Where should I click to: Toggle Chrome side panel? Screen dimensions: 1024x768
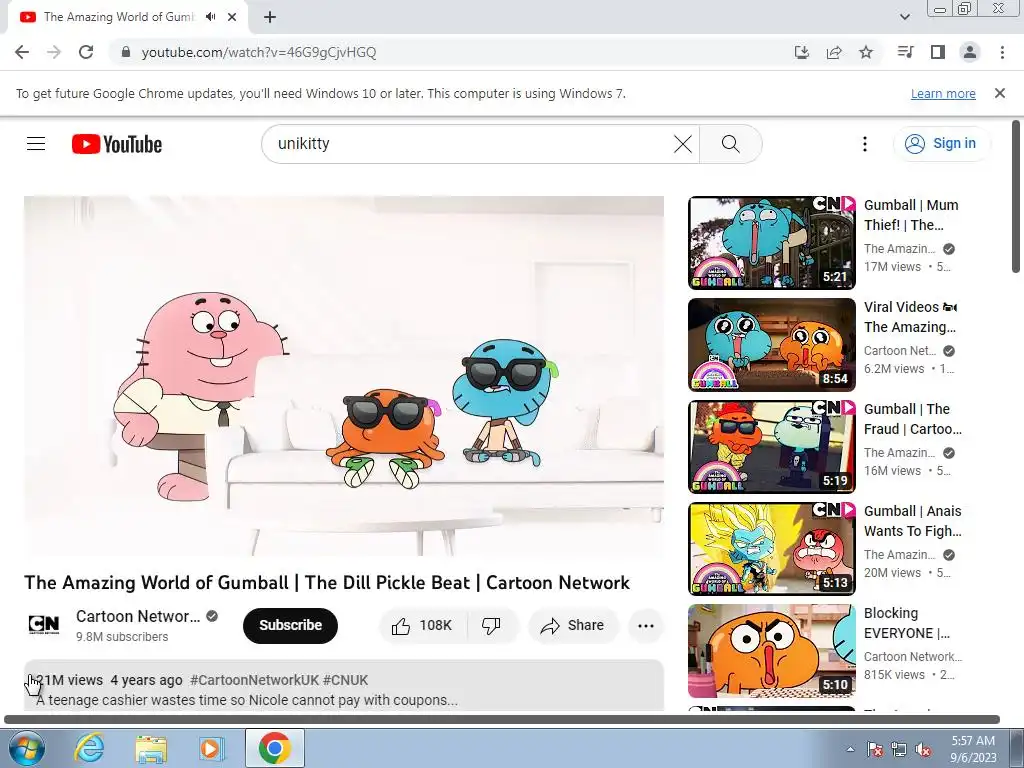[938, 52]
